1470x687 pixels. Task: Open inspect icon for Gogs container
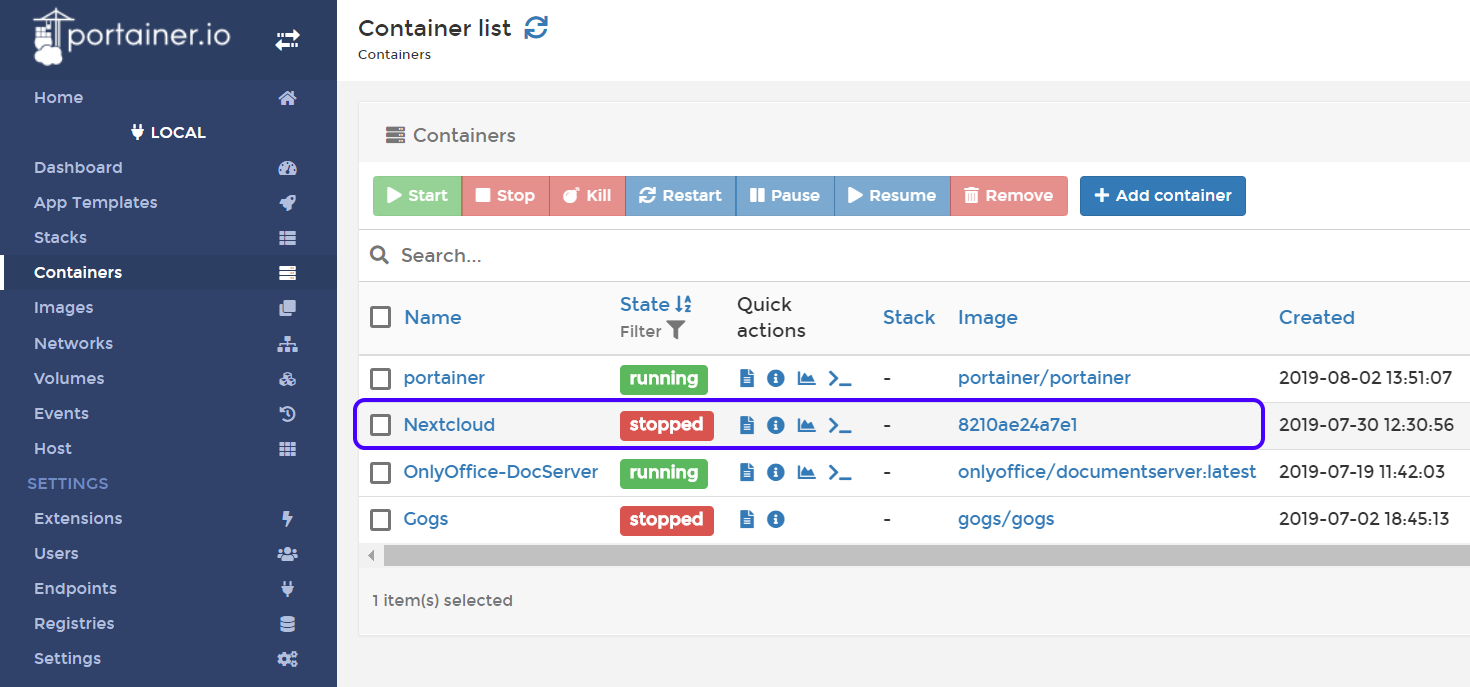(775, 519)
